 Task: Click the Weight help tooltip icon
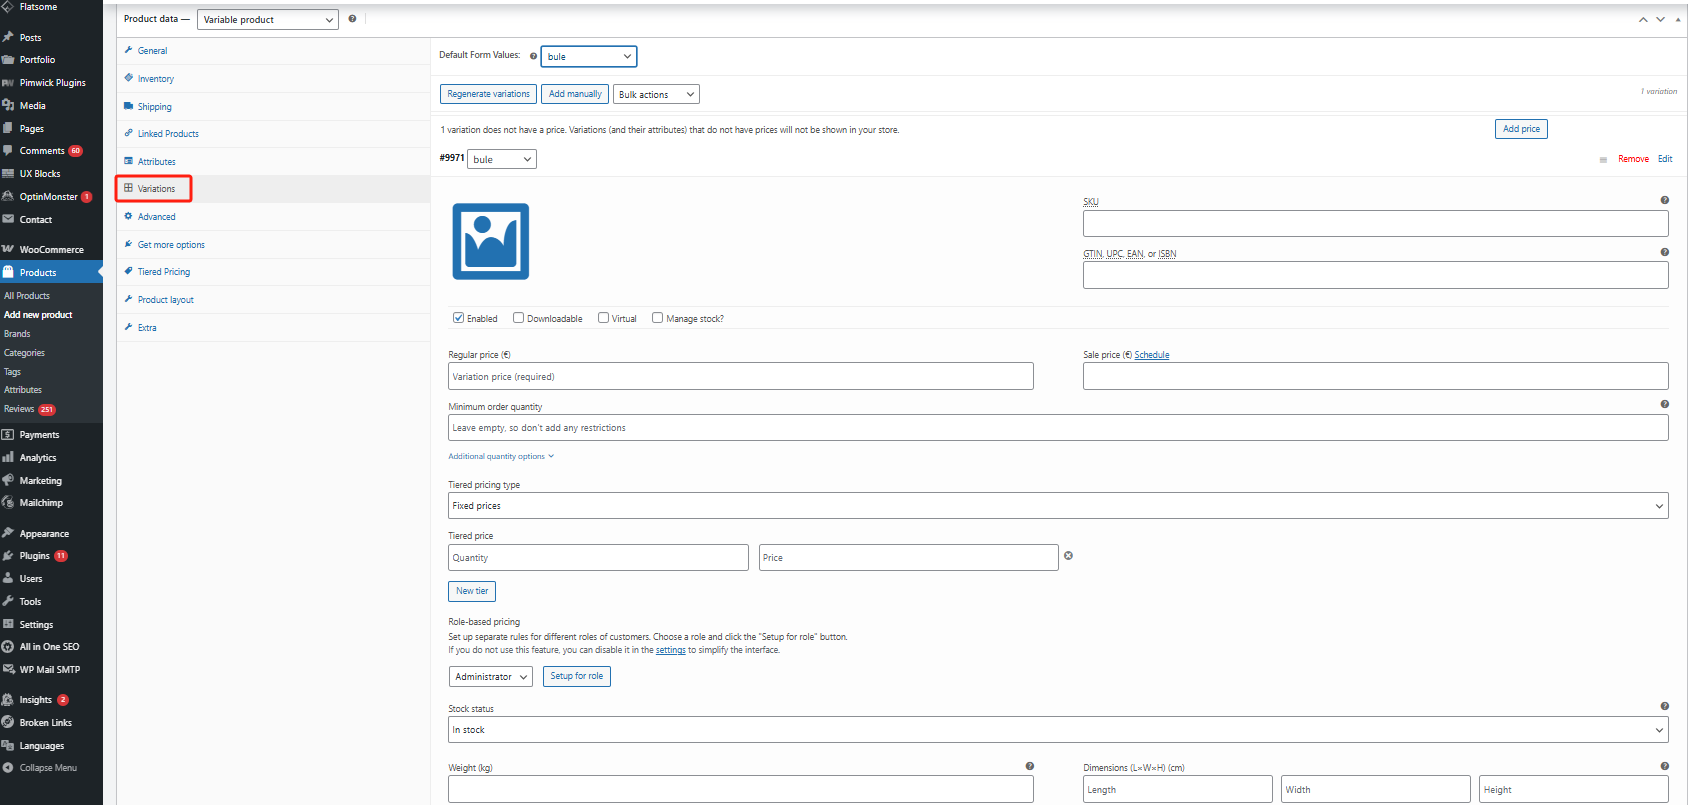pos(1029,766)
